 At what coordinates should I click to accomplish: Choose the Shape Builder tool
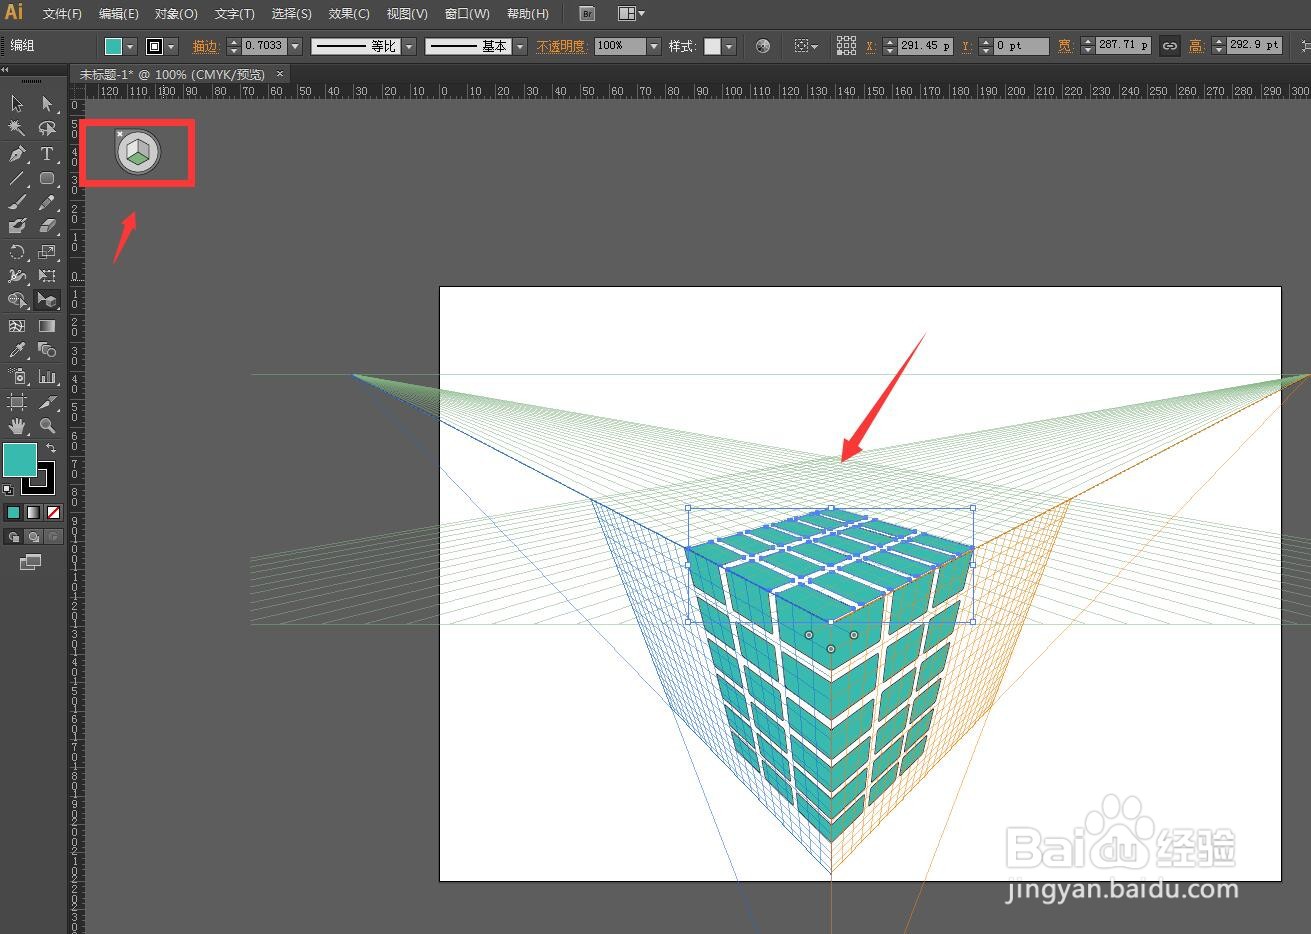tap(17, 300)
